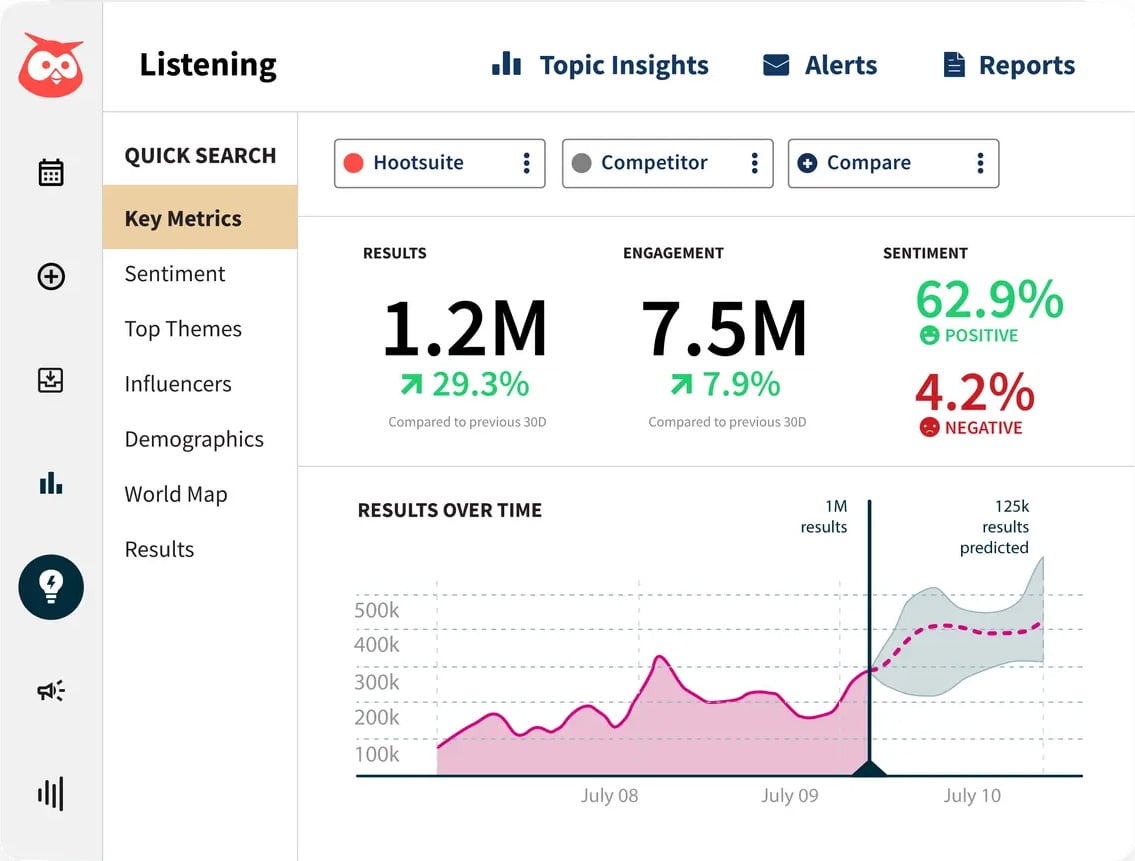
Task: Click "Compared to previous 30D" under Engagement
Action: 727,422
